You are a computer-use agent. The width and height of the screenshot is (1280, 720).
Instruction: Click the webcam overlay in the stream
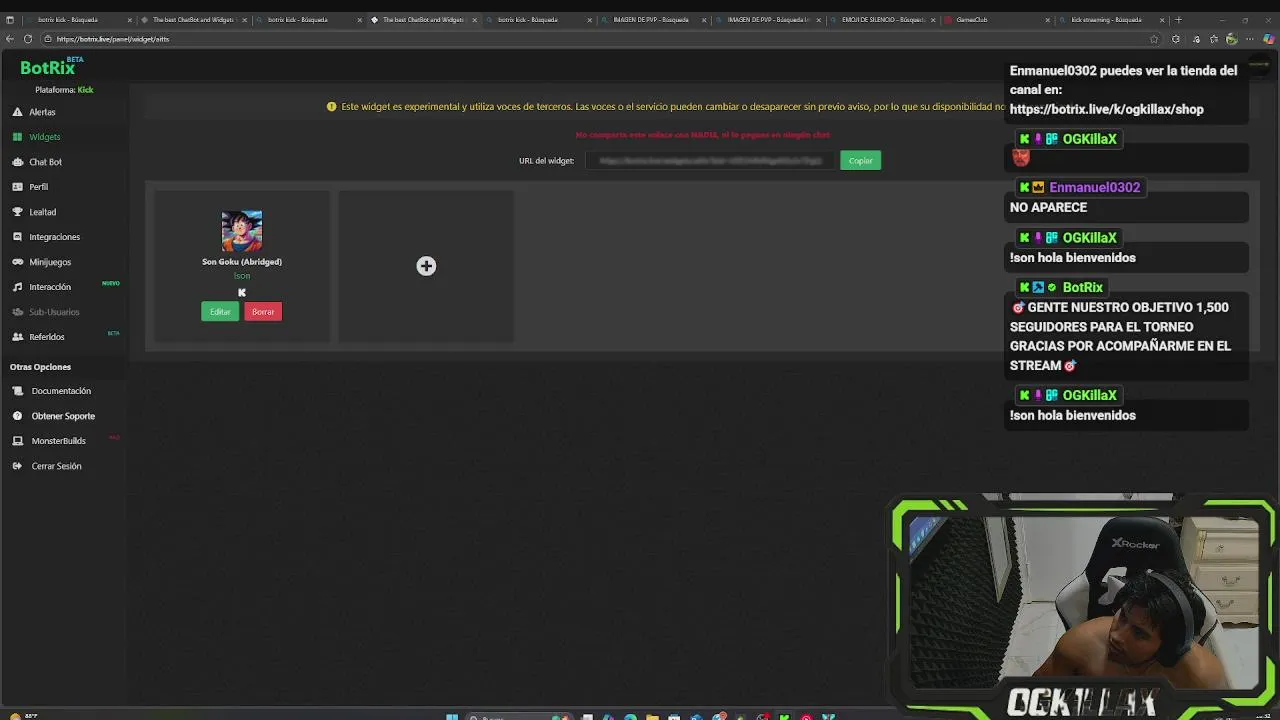(1082, 603)
